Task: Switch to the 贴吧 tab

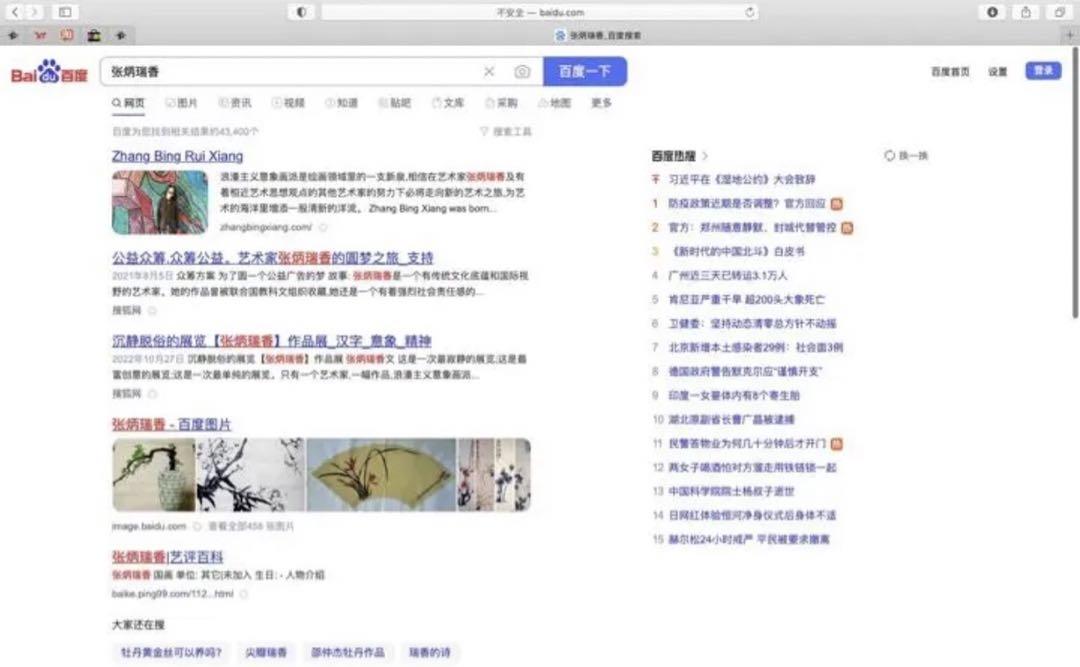Action: 395,103
